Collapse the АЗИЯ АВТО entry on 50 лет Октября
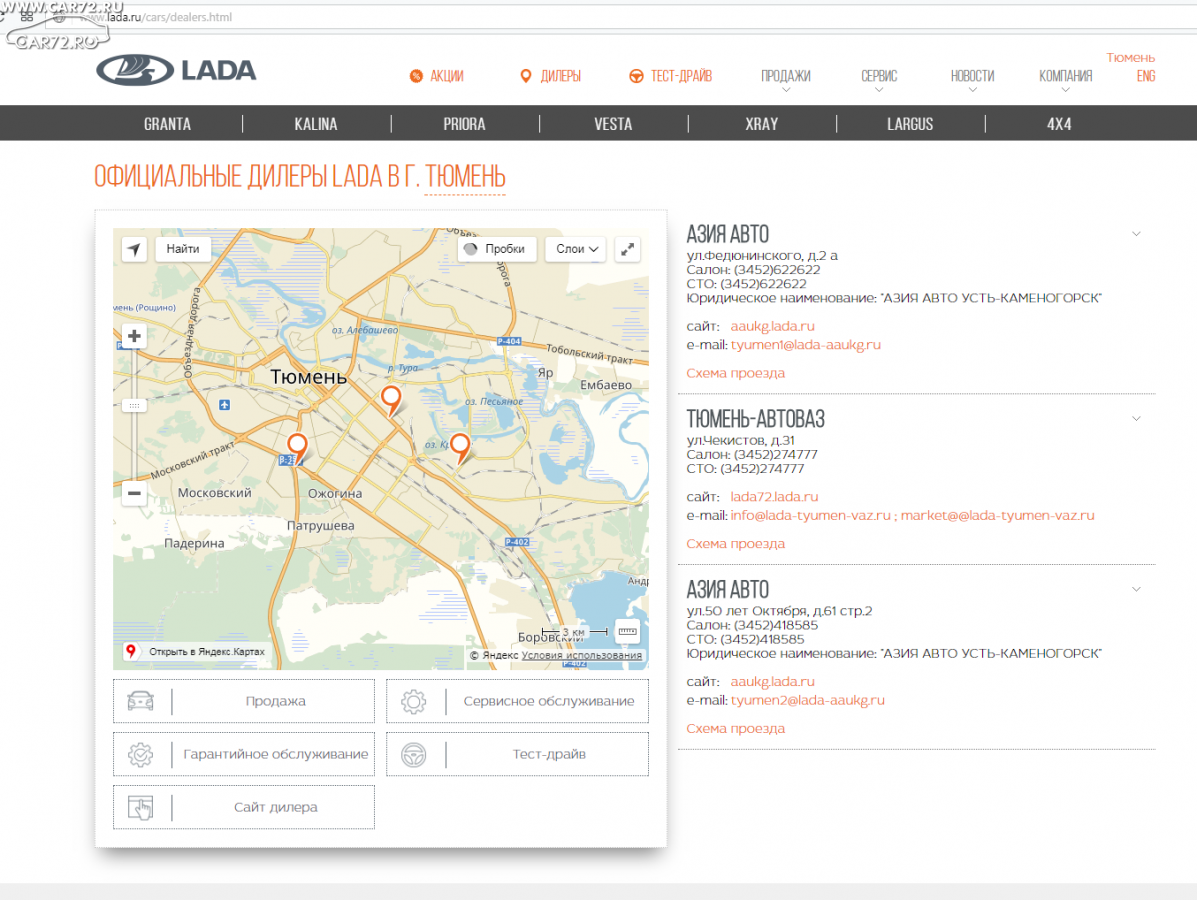The height and width of the screenshot is (900, 1197). (x=1136, y=589)
